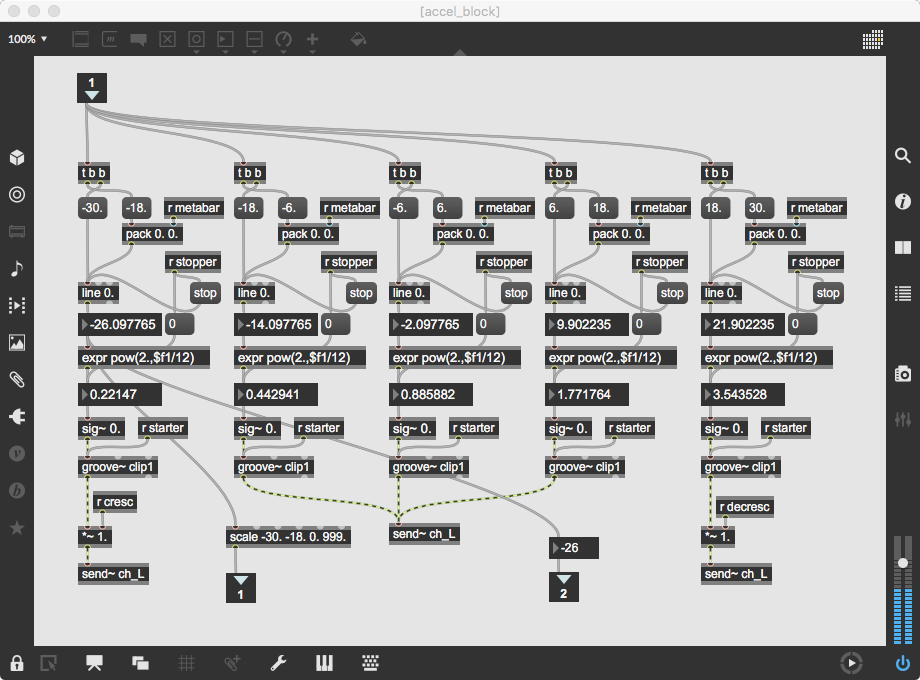Click the Vizzie v icon in left sidebar

[x=17, y=454]
